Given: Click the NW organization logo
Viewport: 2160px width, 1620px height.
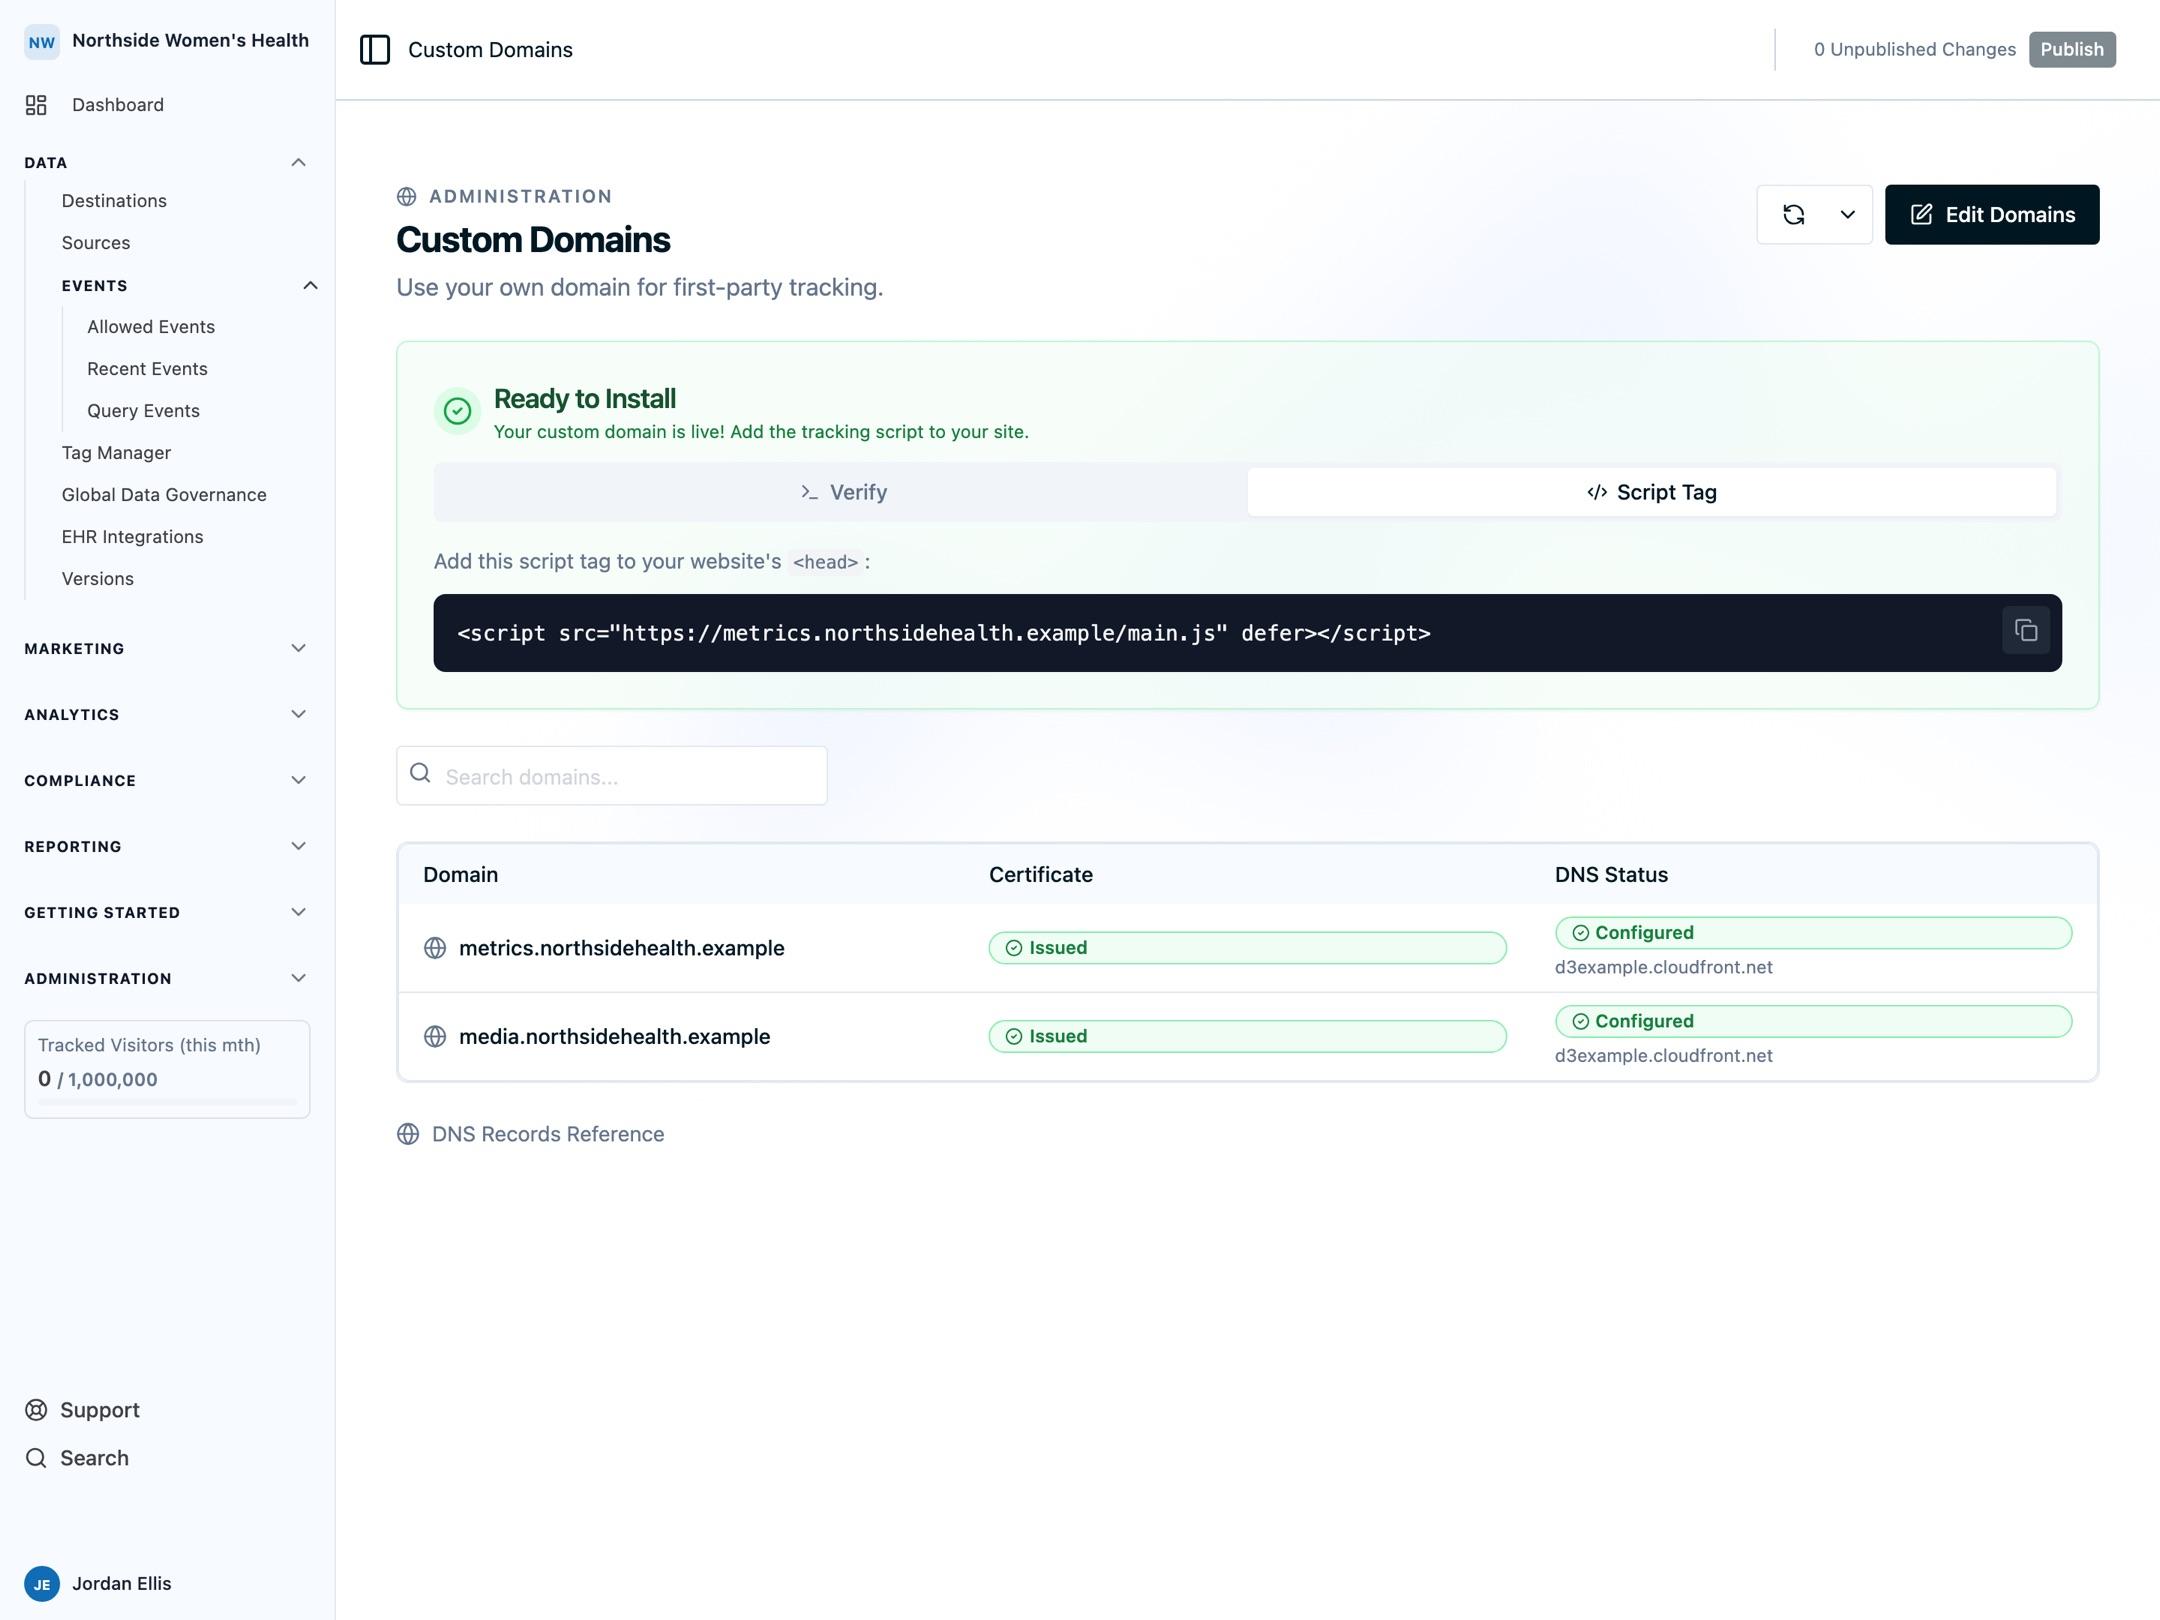Looking at the screenshot, I should (42, 42).
